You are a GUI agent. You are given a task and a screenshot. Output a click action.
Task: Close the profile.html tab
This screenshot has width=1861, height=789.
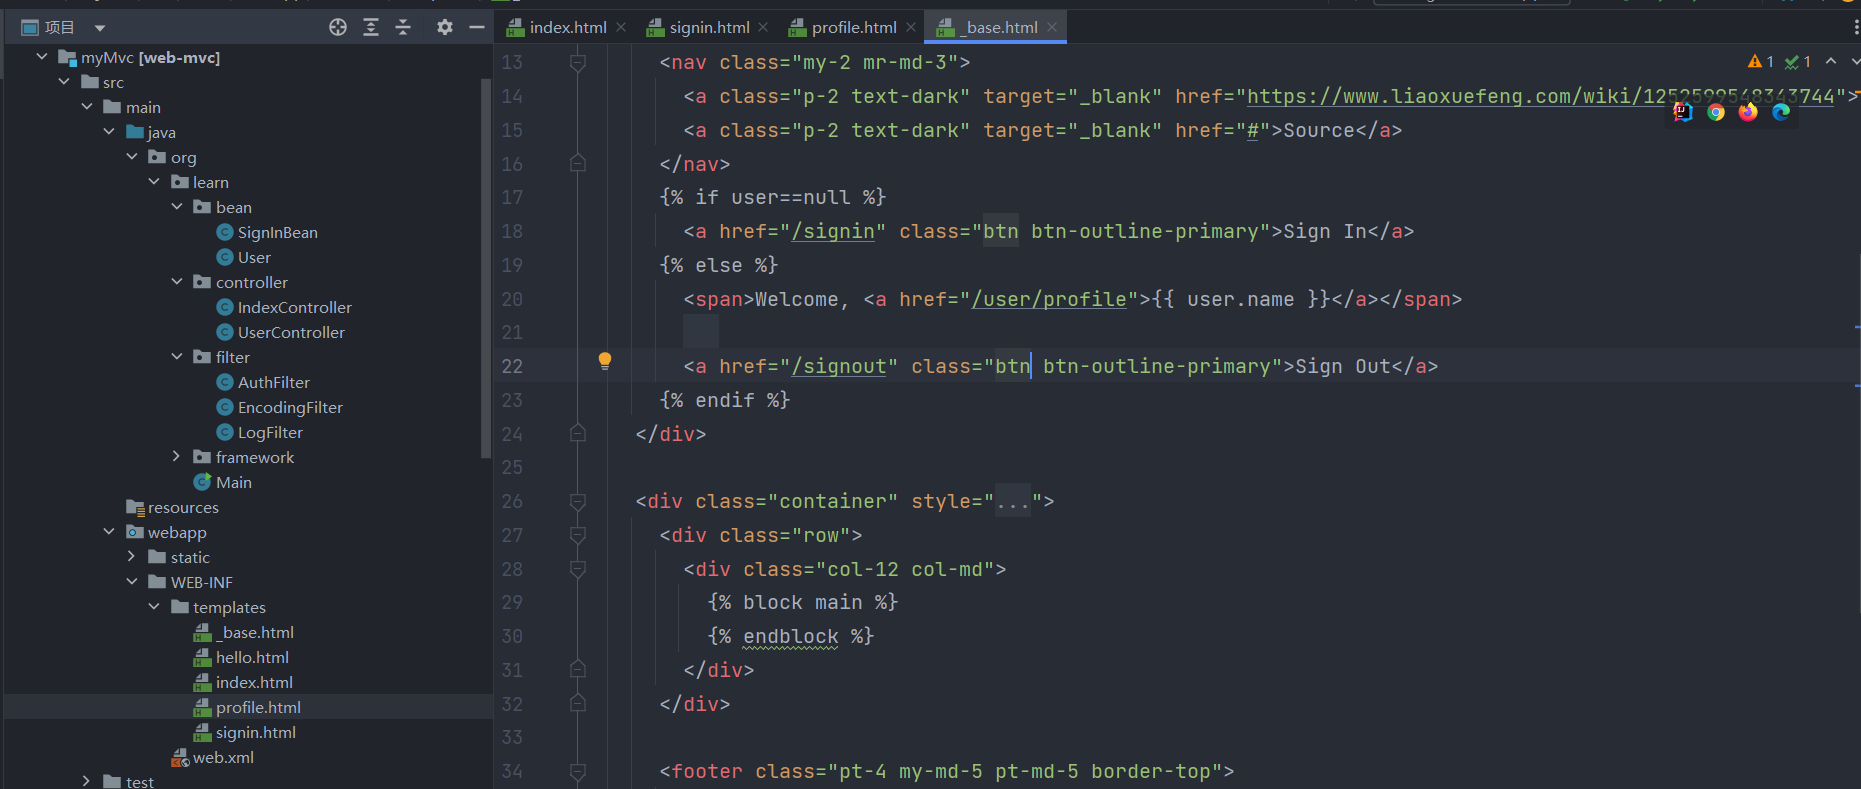click(911, 27)
